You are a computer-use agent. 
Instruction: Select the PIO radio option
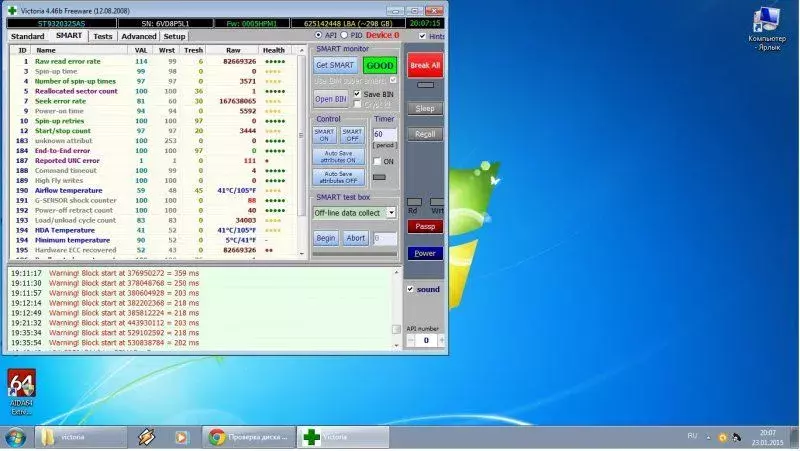pyautogui.click(x=344, y=35)
